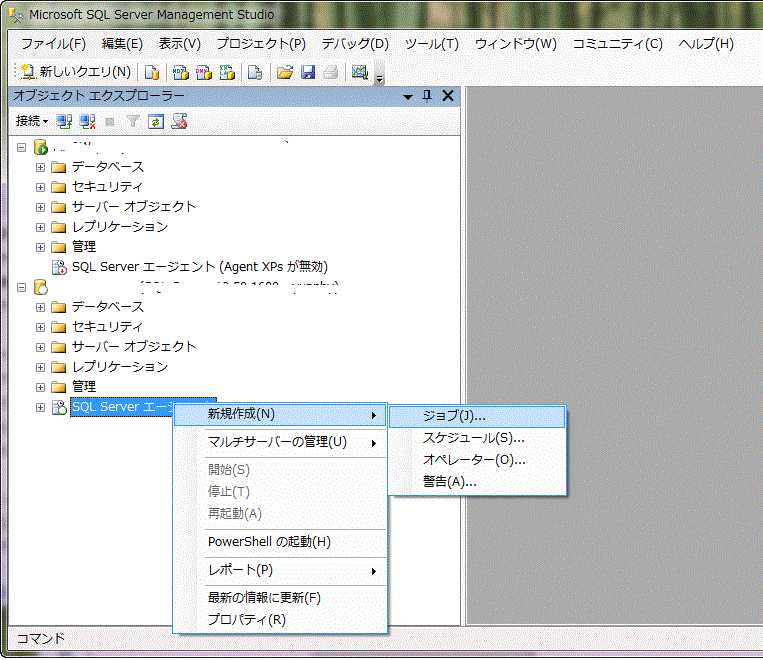
Task: Open the プロジェクト(P) menu
Action: pos(261,44)
